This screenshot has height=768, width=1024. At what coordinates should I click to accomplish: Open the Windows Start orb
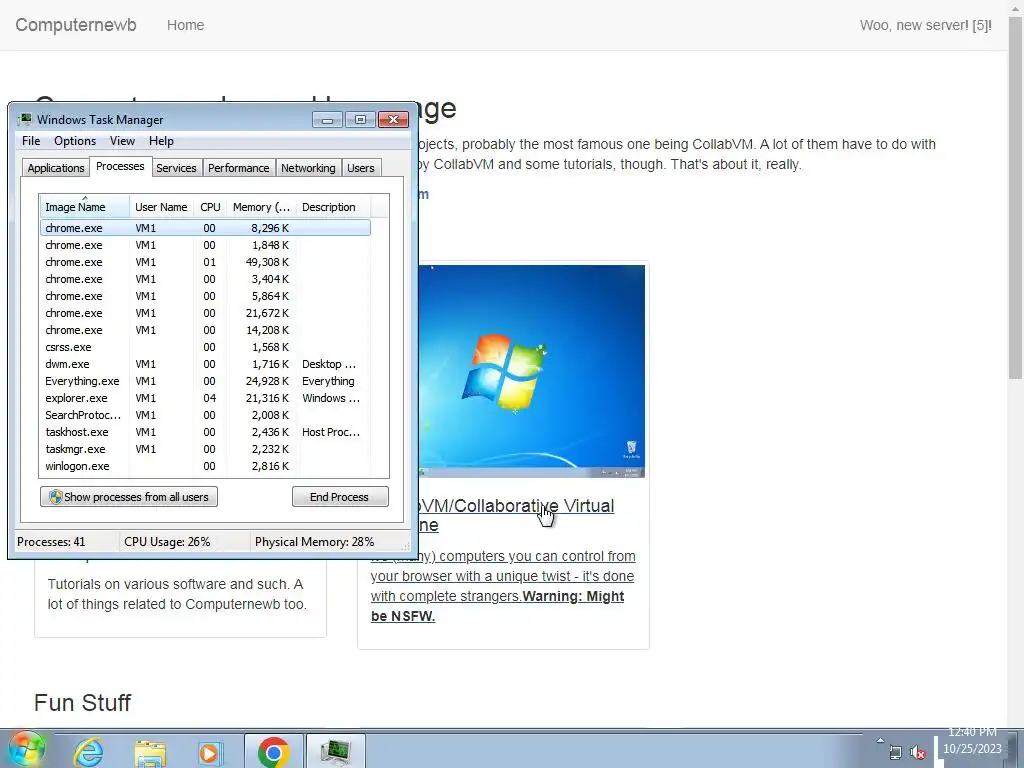pyautogui.click(x=26, y=749)
